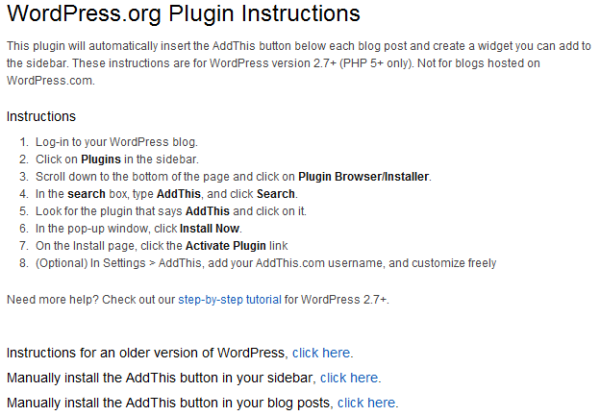Follow "click here" link for blog posts install
Screen dimensions: 600x416
click(x=367, y=402)
